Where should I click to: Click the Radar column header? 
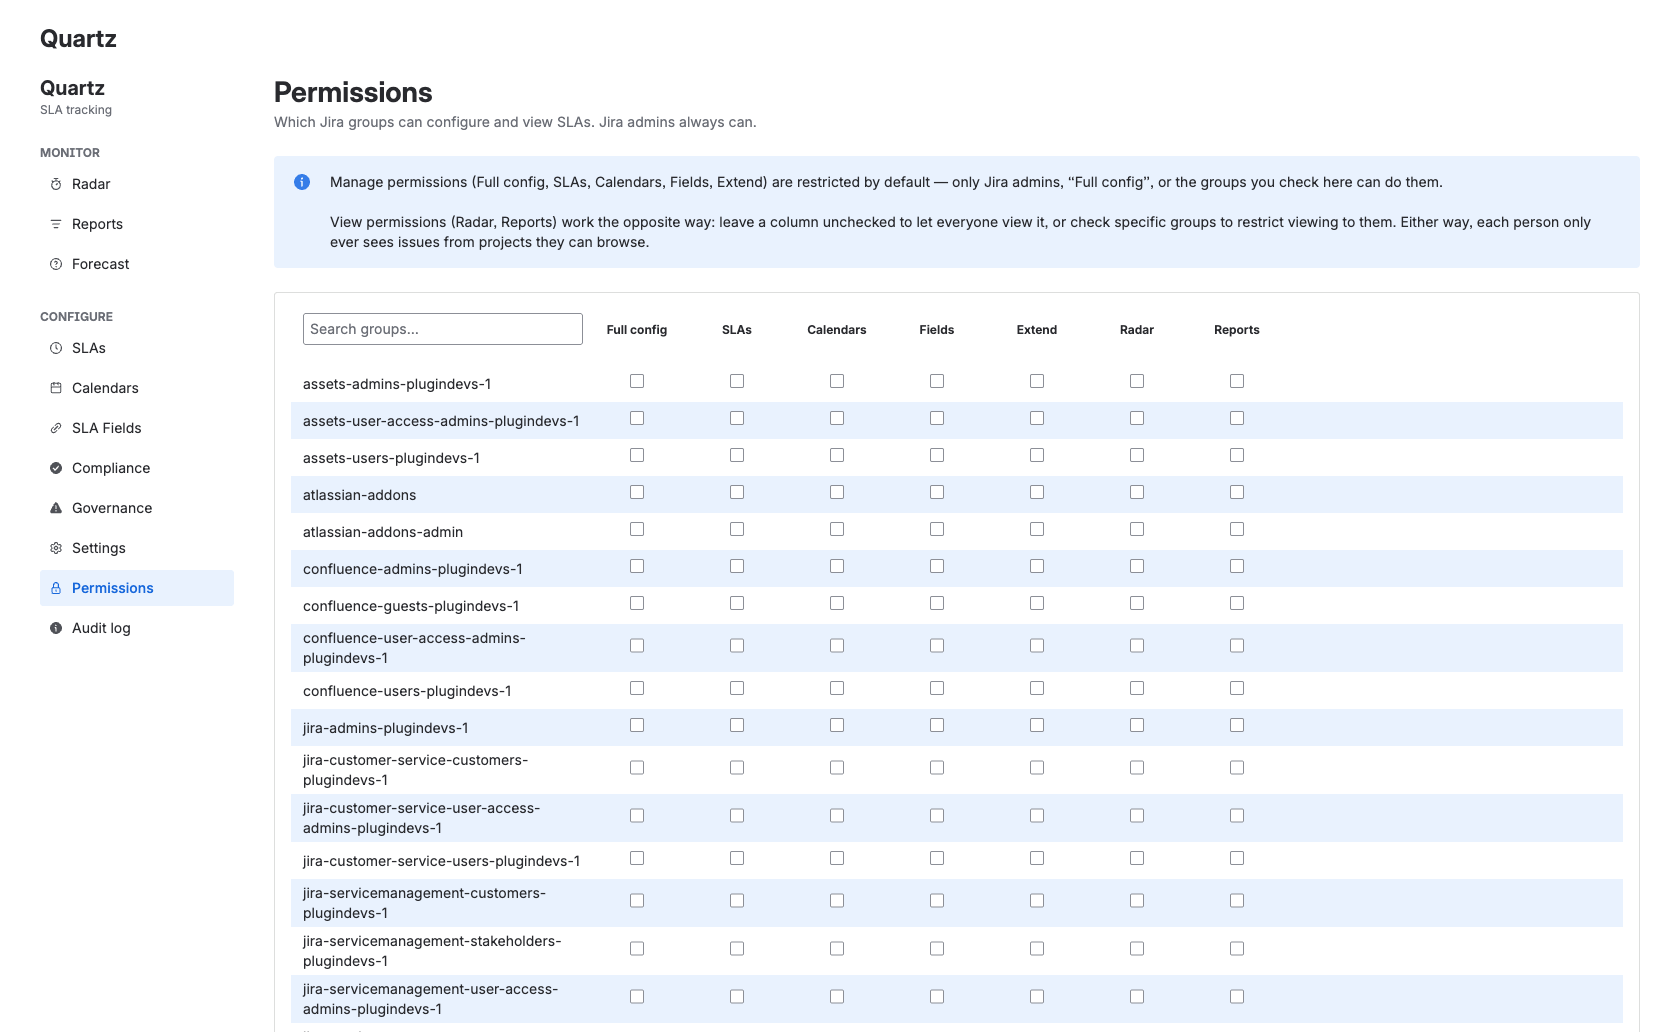(1137, 330)
